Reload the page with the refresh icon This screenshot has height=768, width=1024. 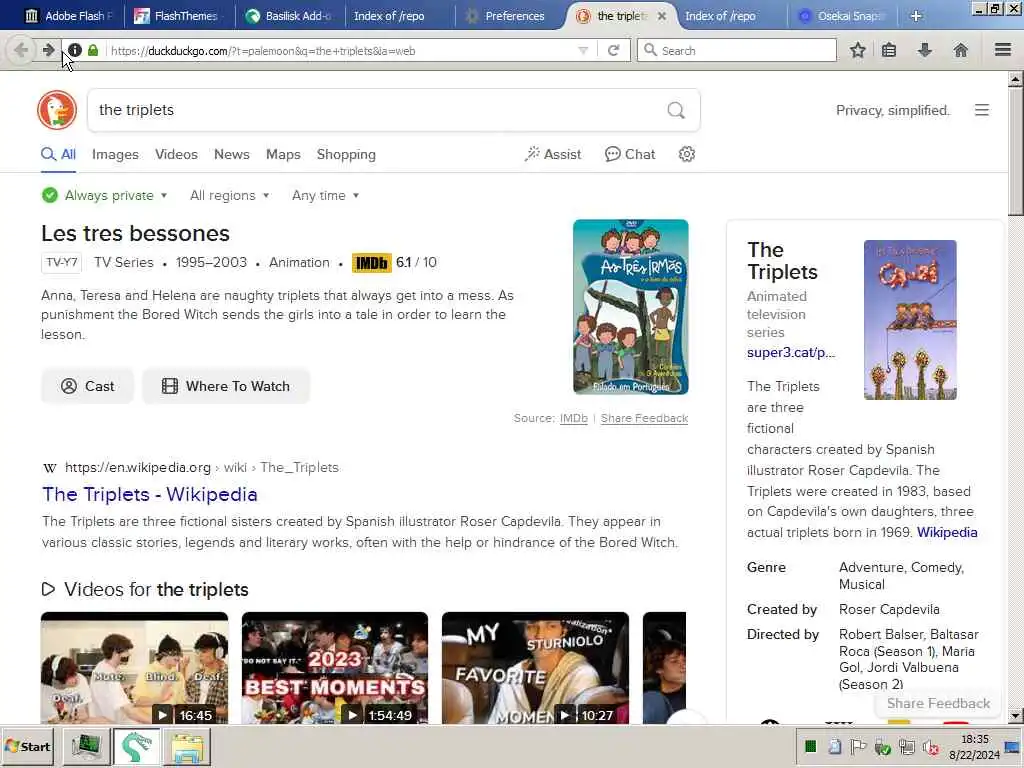[613, 50]
